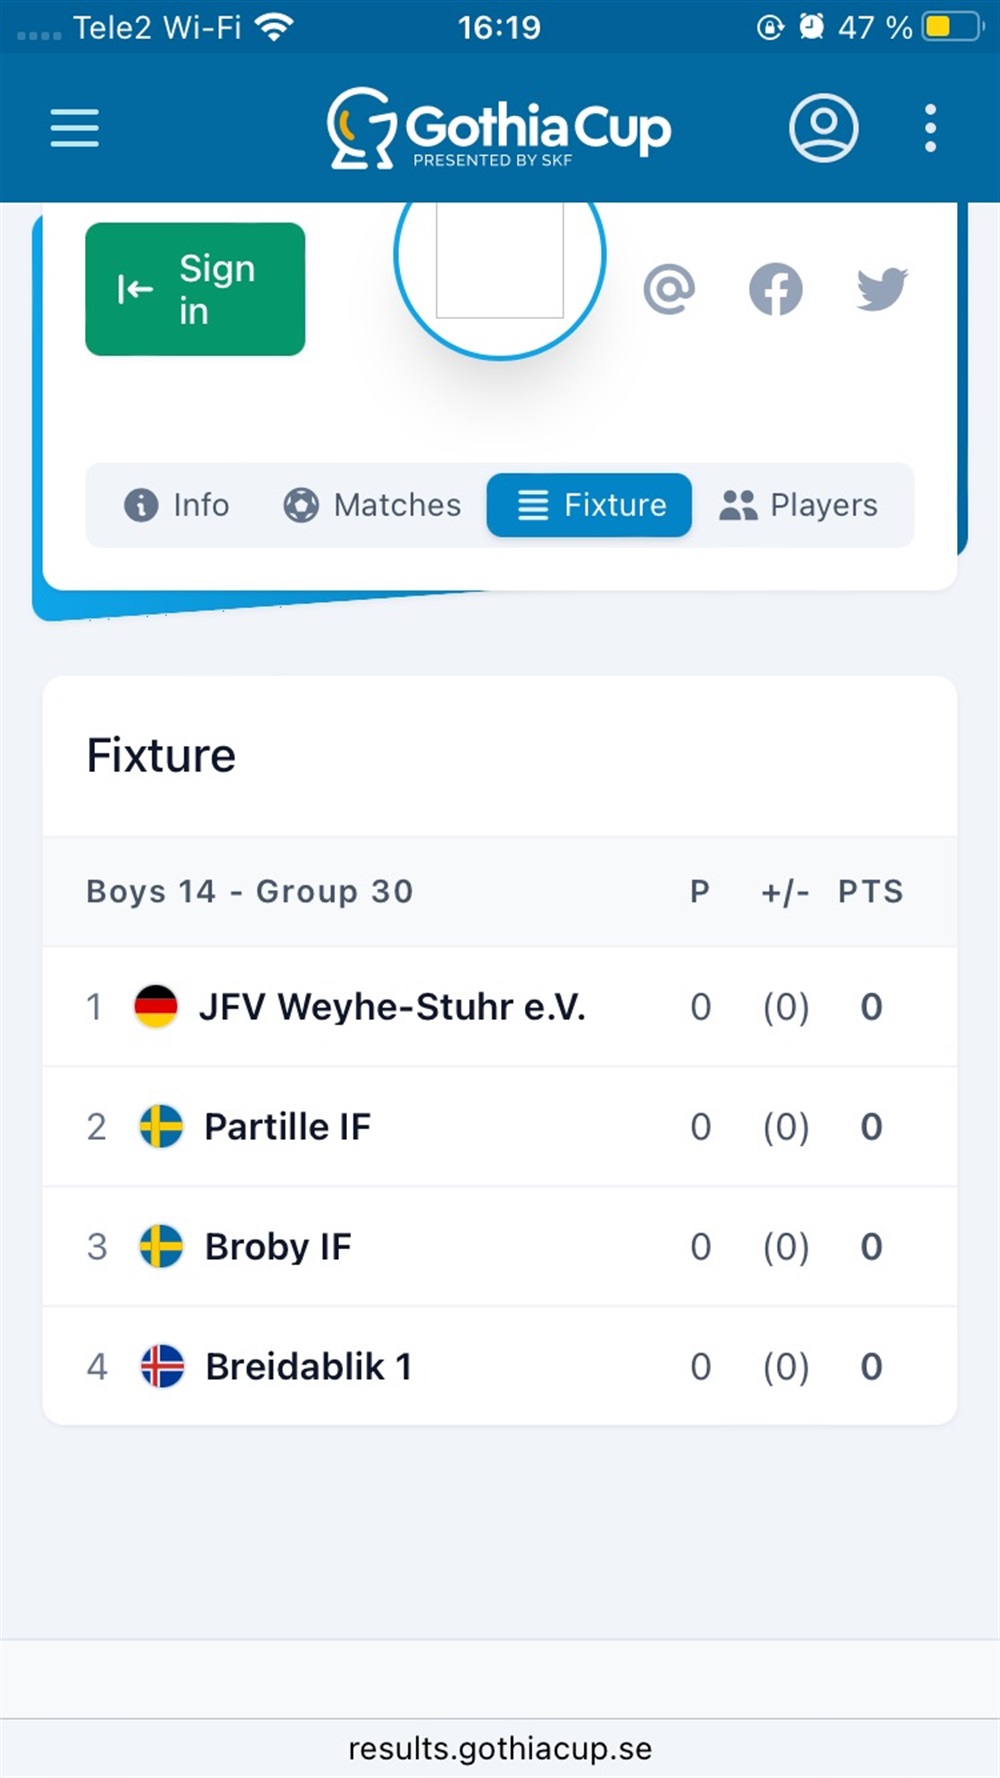Screen dimensions: 1000x1778
Task: Click the green Sign in button
Action: 195,289
